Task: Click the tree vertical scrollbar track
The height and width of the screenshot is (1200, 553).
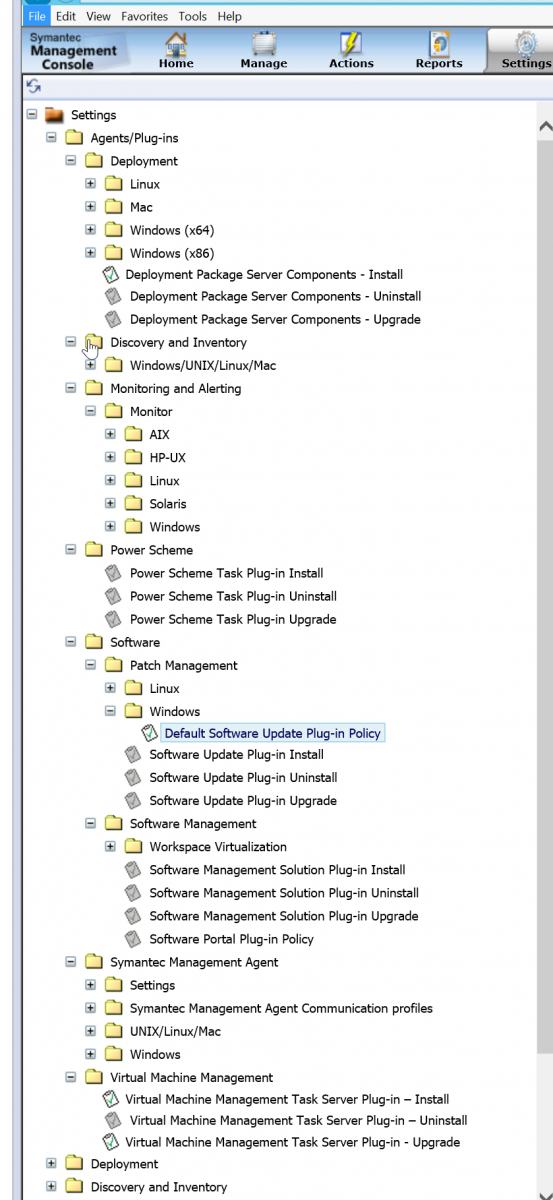Action: click(x=545, y=1120)
